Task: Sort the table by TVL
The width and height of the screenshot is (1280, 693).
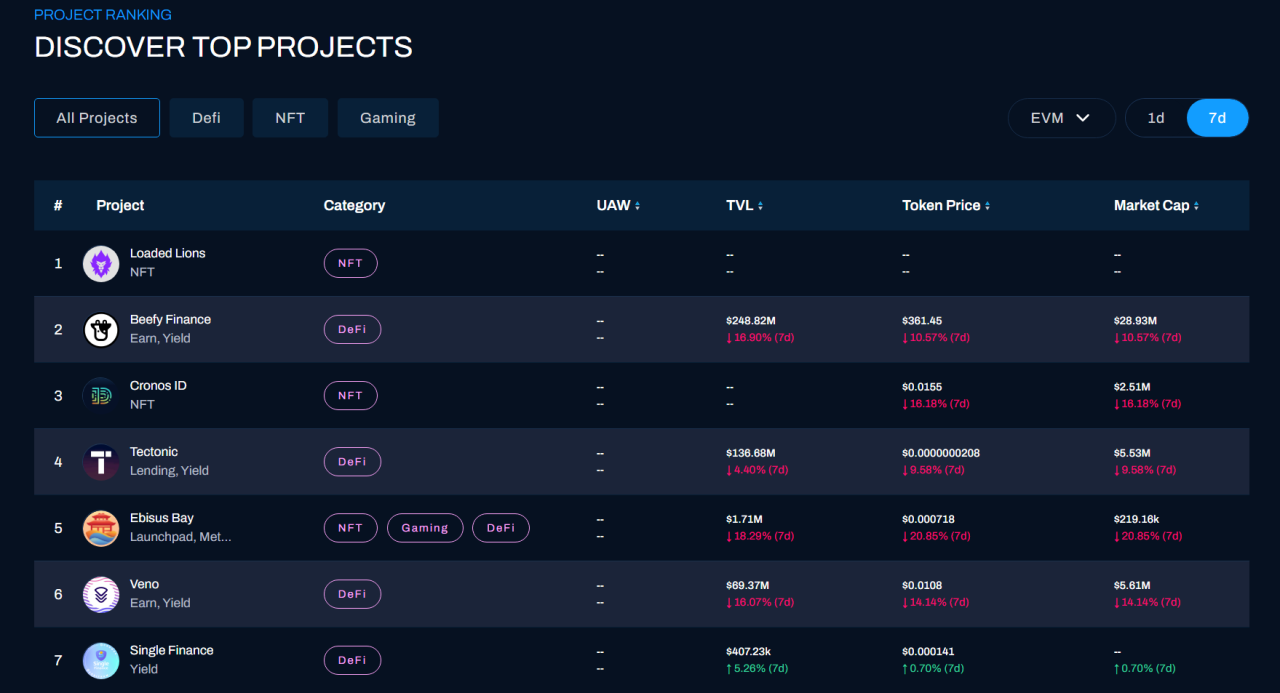Action: point(760,206)
